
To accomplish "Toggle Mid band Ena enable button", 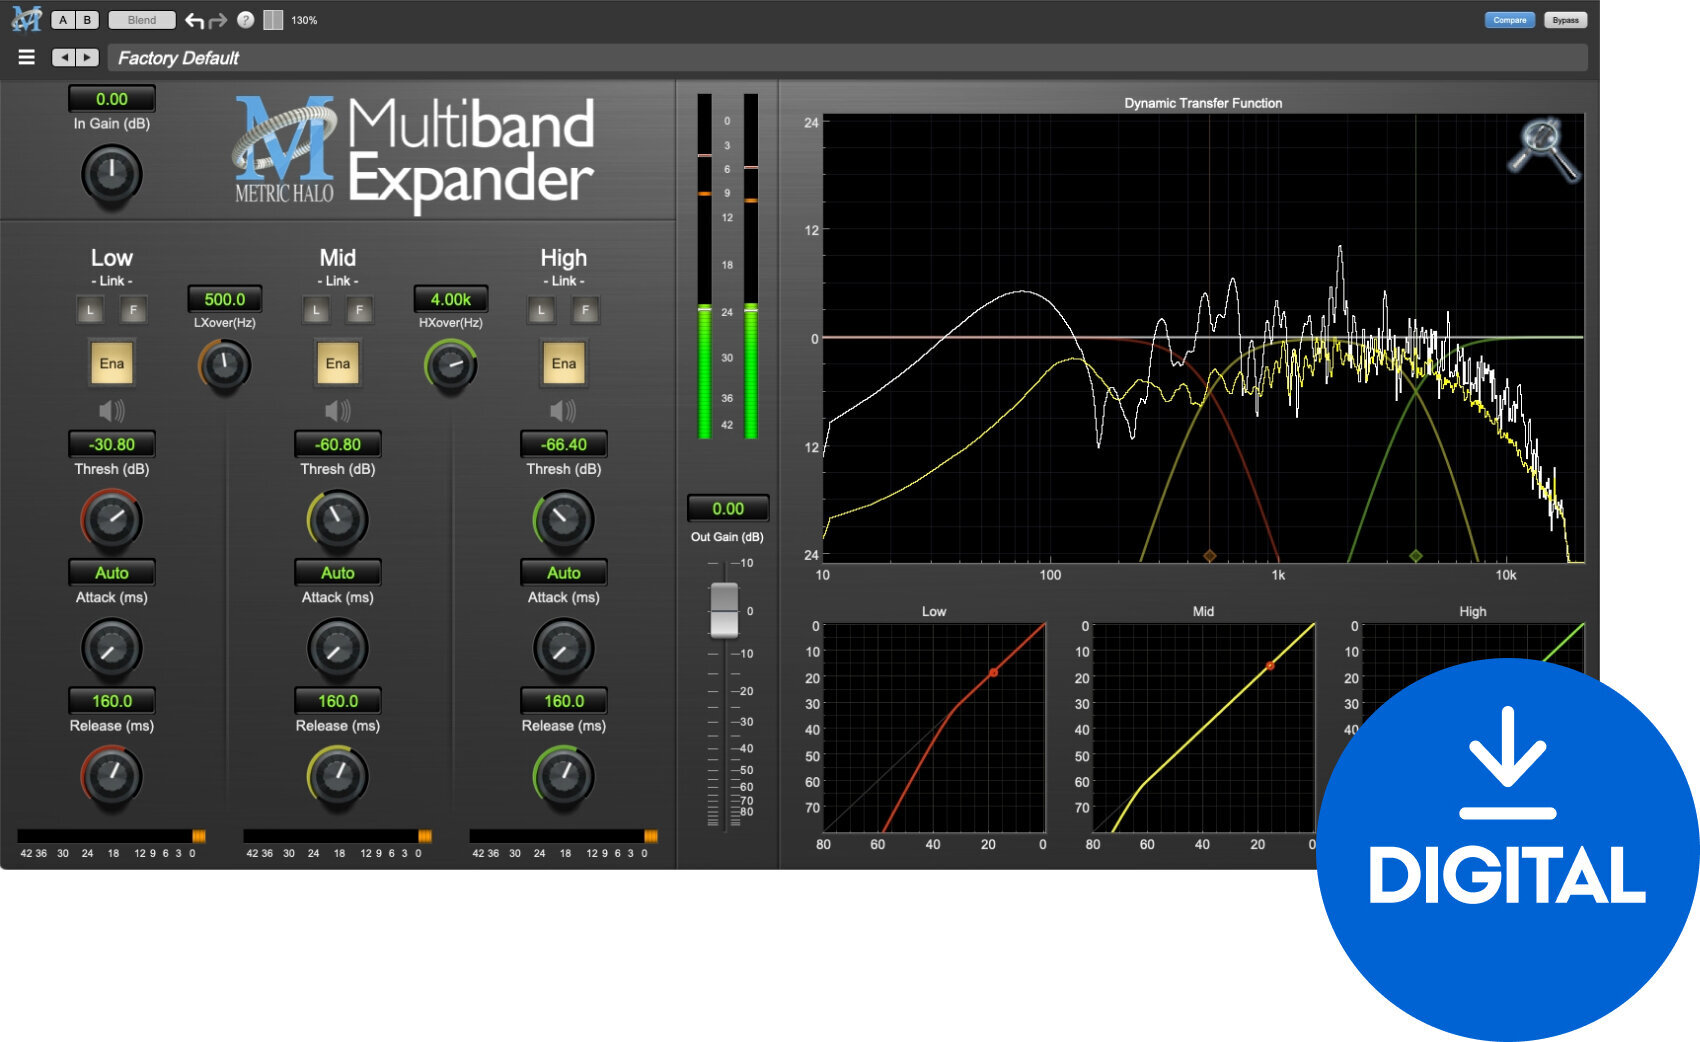I will 338,363.
